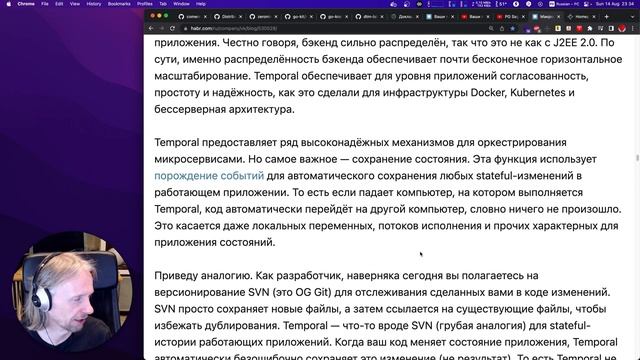The image size is (640, 360).
Task: Click the forward navigation arrow
Action: 162,28
